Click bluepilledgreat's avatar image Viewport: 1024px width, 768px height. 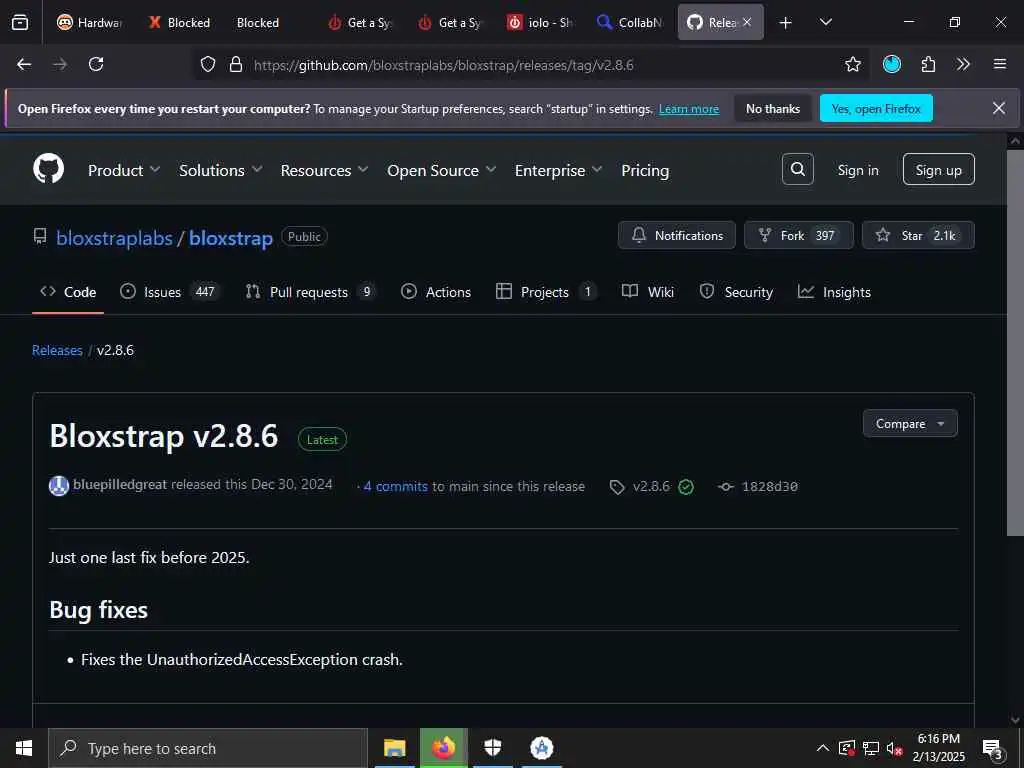click(x=59, y=486)
